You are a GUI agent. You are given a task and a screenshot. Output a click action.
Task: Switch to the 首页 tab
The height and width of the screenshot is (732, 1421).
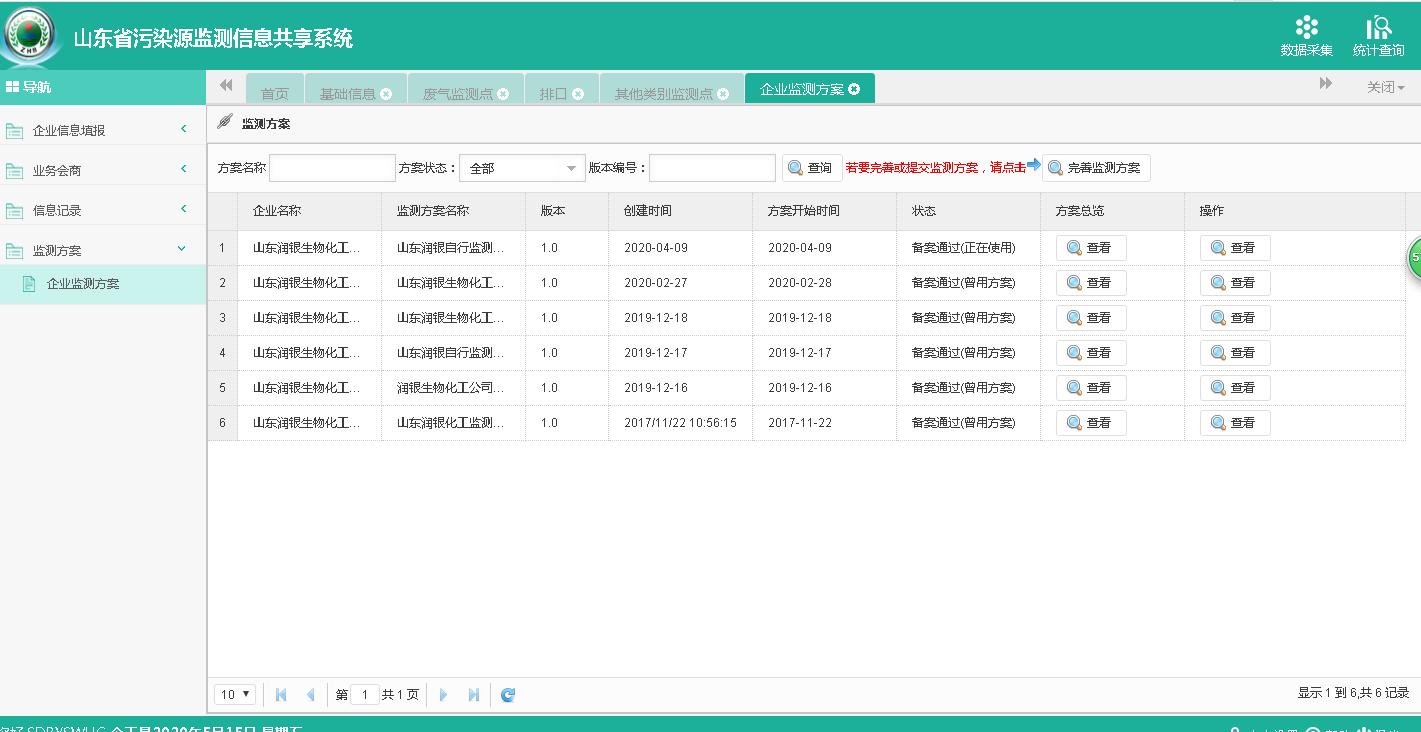click(274, 94)
